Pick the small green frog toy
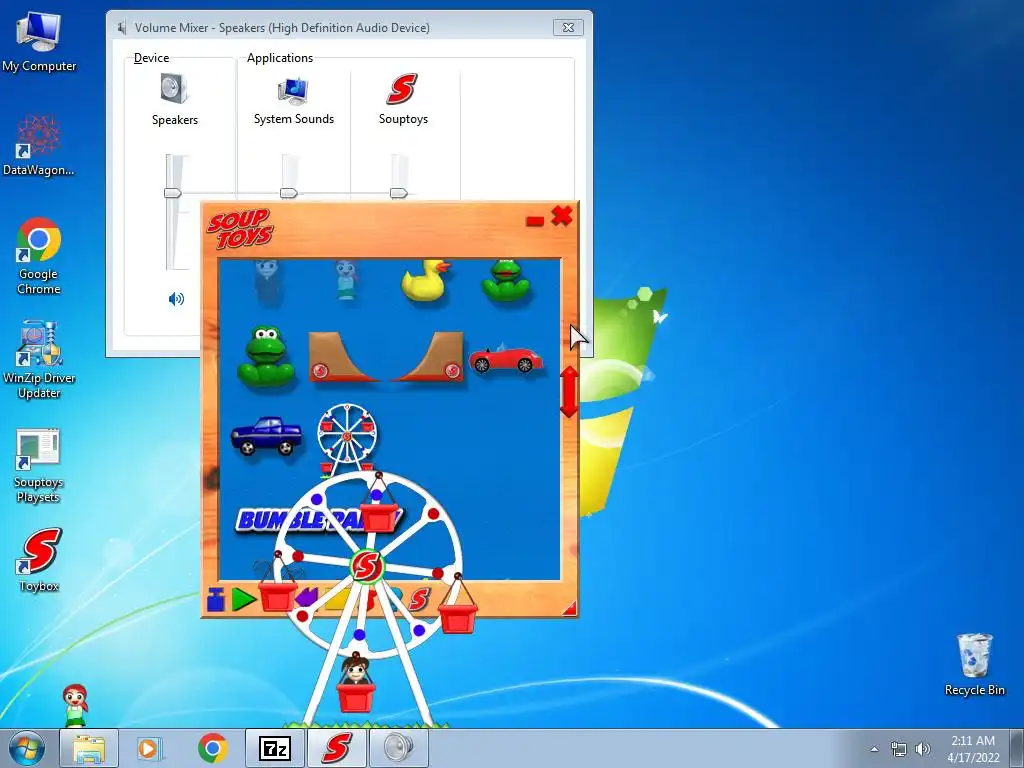The width and height of the screenshot is (1024, 768). point(505,280)
